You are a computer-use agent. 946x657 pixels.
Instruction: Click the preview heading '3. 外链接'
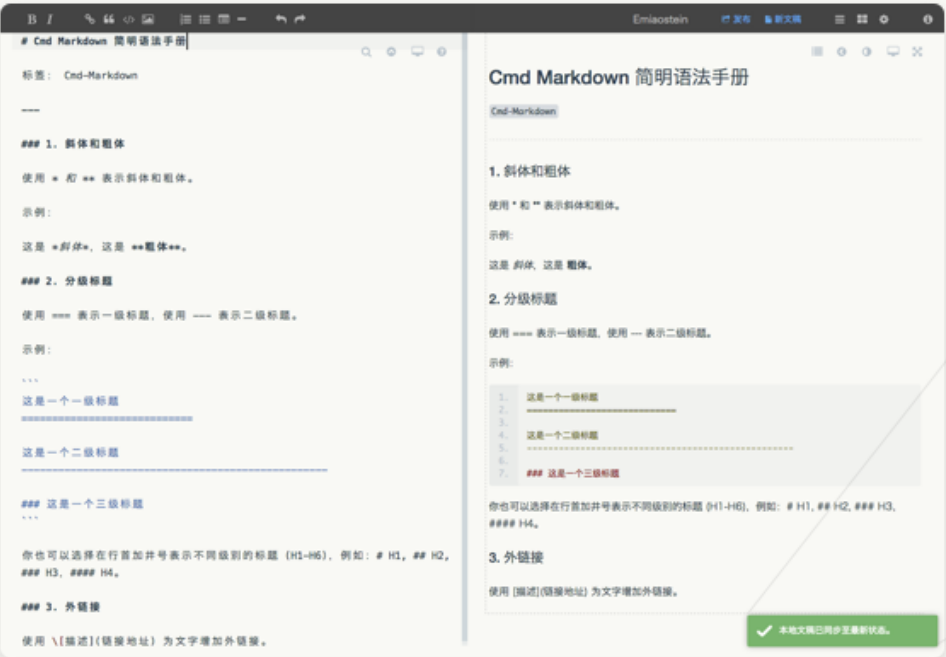(516, 557)
